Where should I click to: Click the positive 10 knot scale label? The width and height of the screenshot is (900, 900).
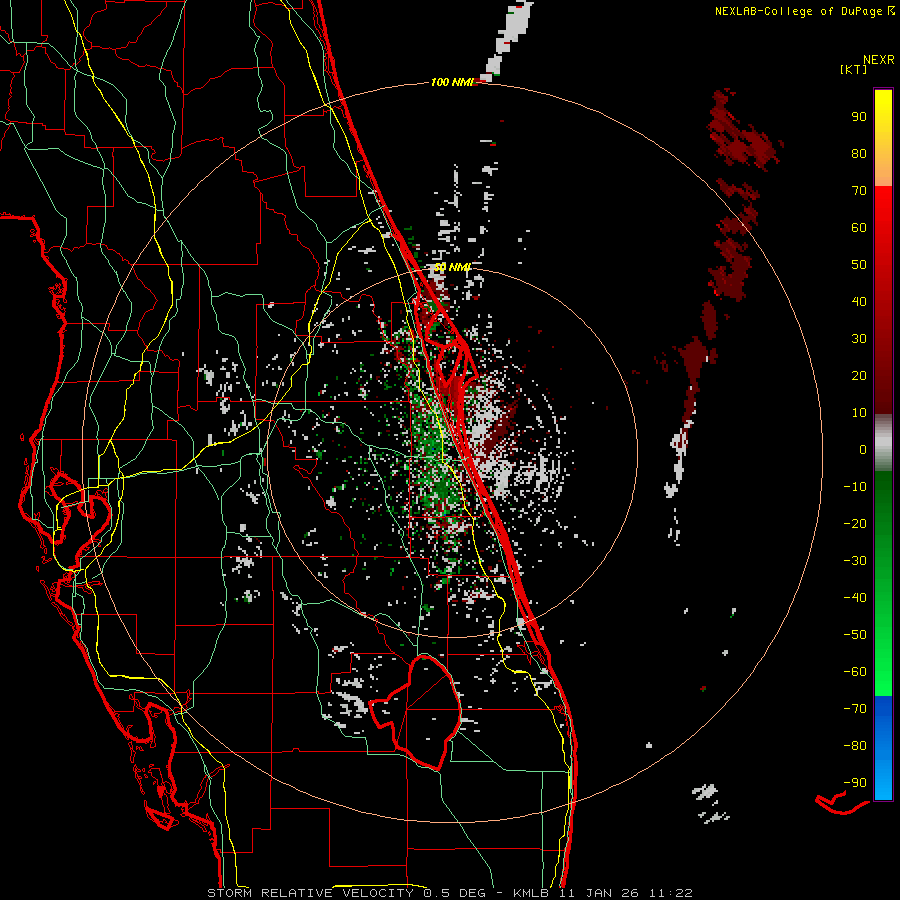click(859, 413)
